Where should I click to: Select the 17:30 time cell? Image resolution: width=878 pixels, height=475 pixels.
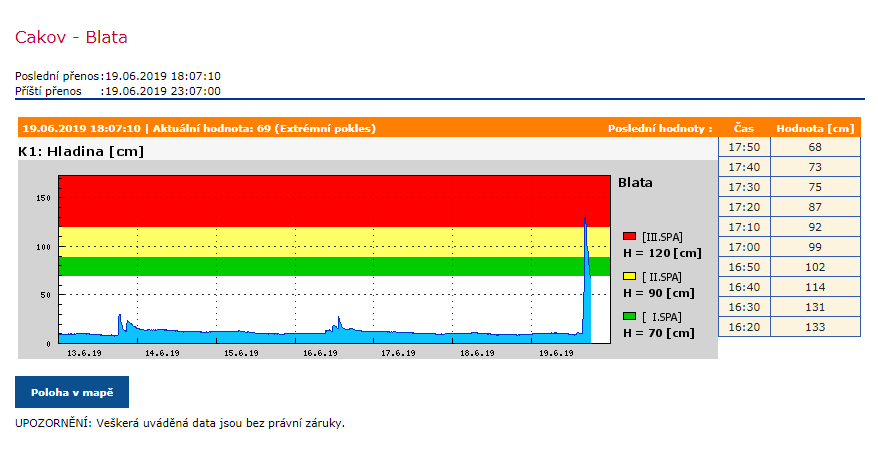[x=744, y=187]
